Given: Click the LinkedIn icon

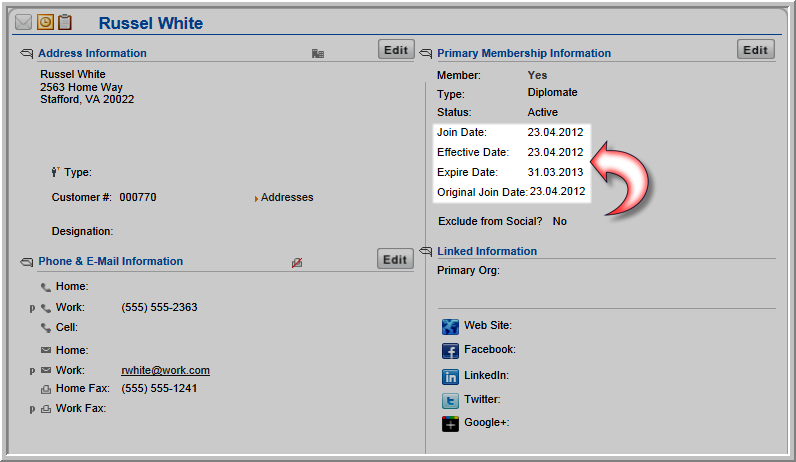Looking at the screenshot, I should coord(450,377).
